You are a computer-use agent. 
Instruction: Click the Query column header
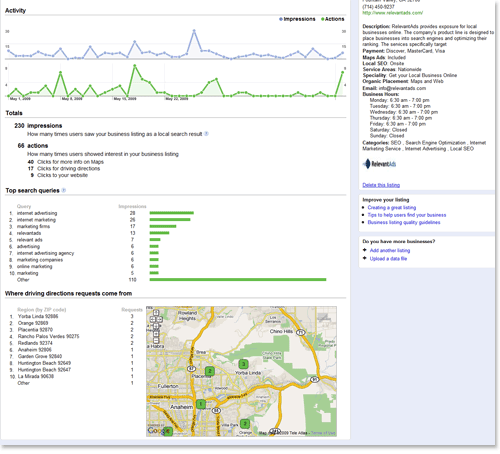click(x=24, y=206)
